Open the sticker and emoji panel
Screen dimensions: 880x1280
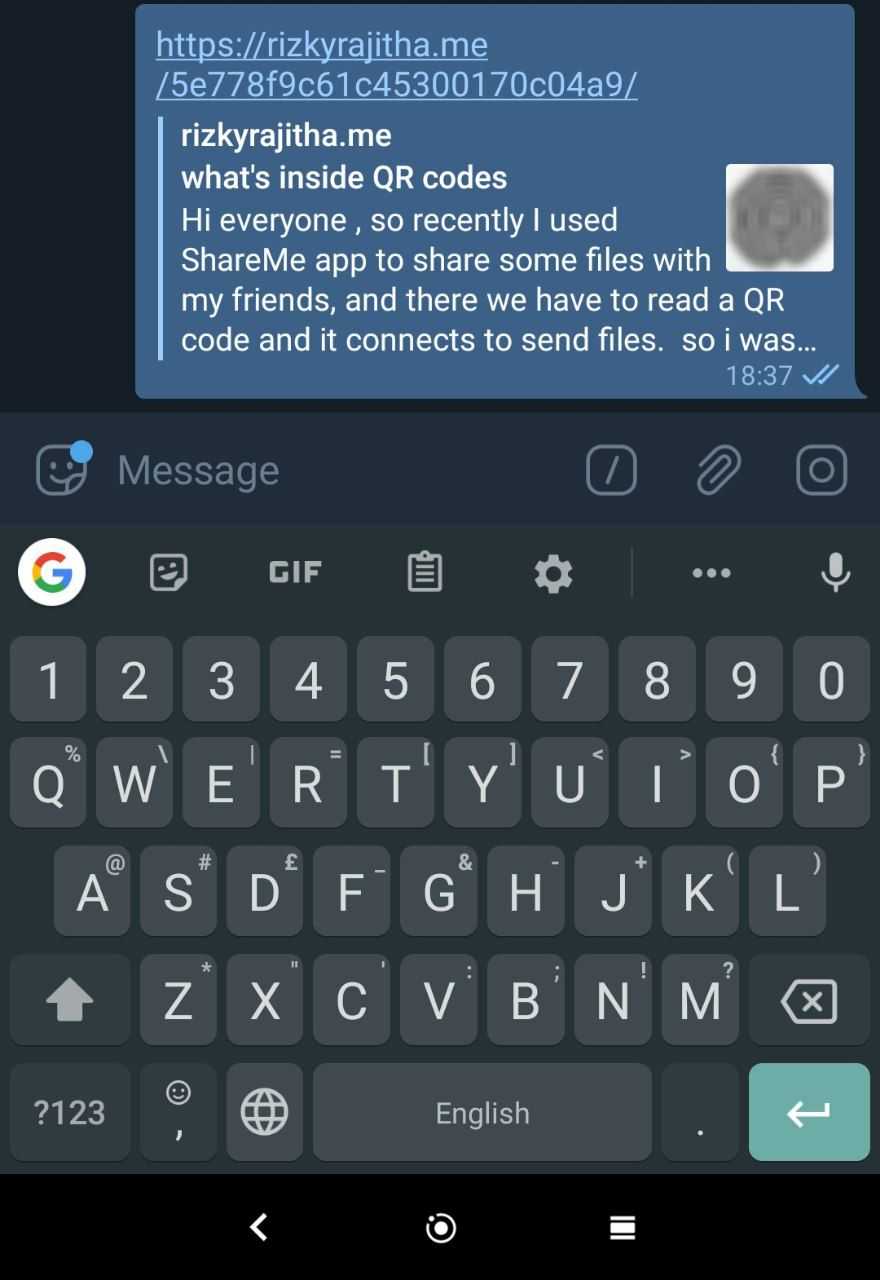tap(62, 469)
